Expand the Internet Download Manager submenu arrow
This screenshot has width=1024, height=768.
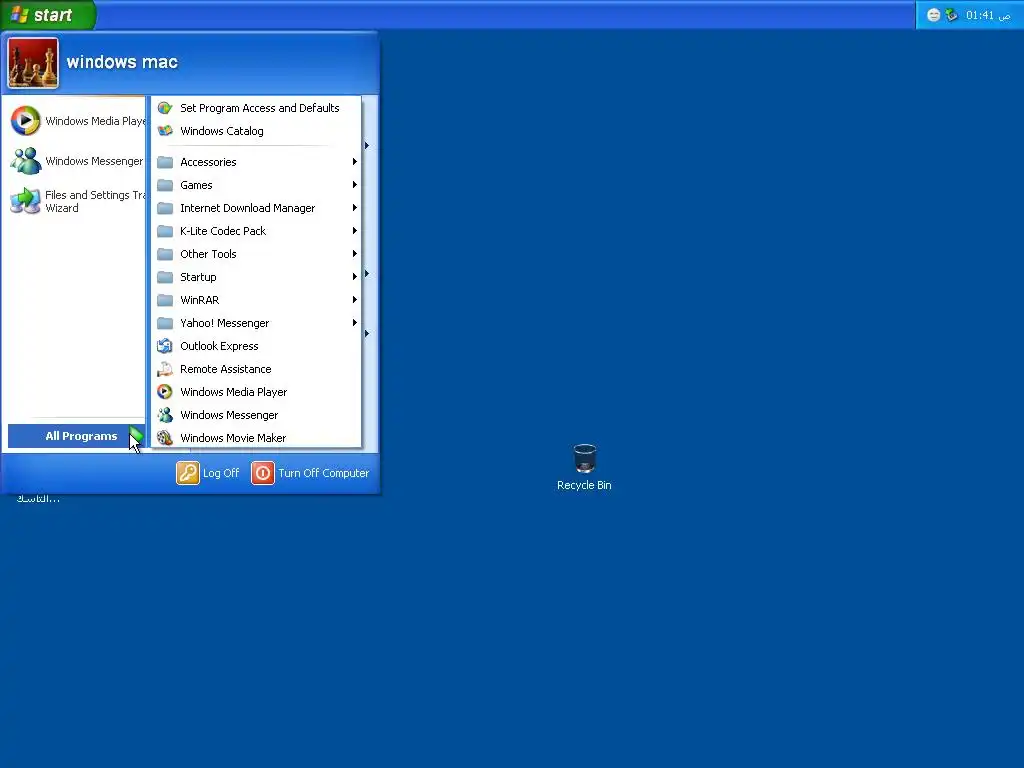(x=355, y=208)
